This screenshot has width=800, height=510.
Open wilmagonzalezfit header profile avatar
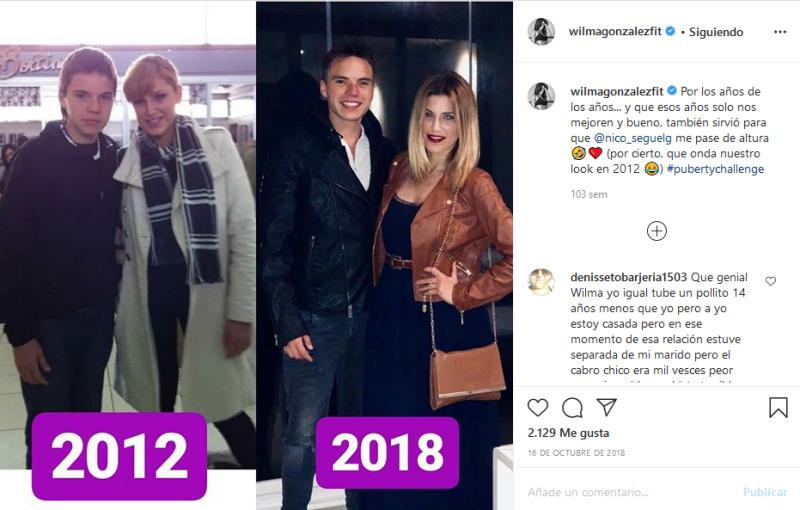pyautogui.click(x=541, y=32)
